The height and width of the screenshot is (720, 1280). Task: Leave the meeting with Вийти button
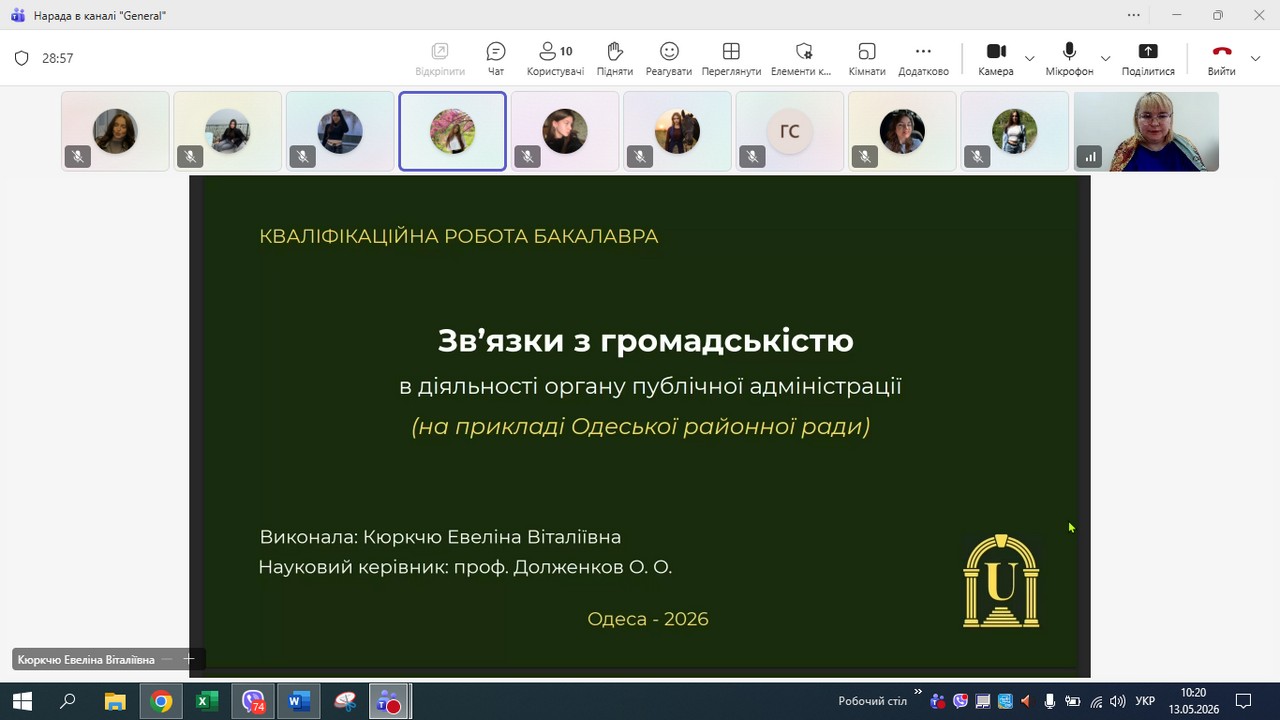coord(1221,59)
